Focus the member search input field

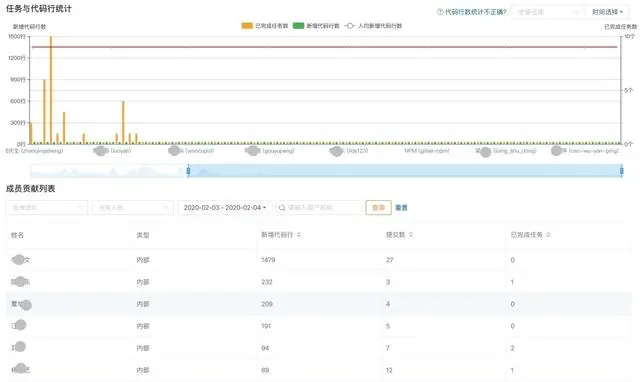point(319,207)
